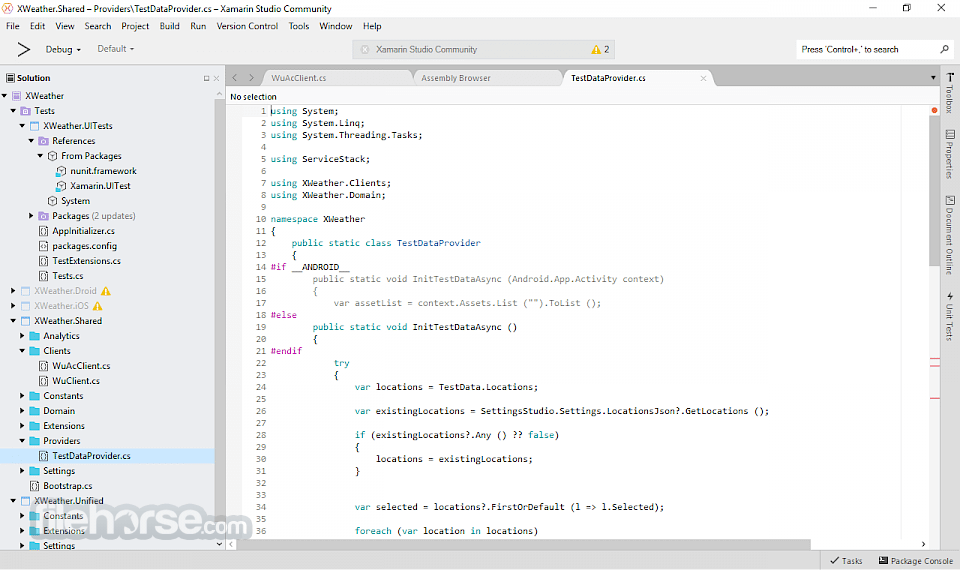Open the Debug configuration dropdown
The image size is (960, 570).
63,50
